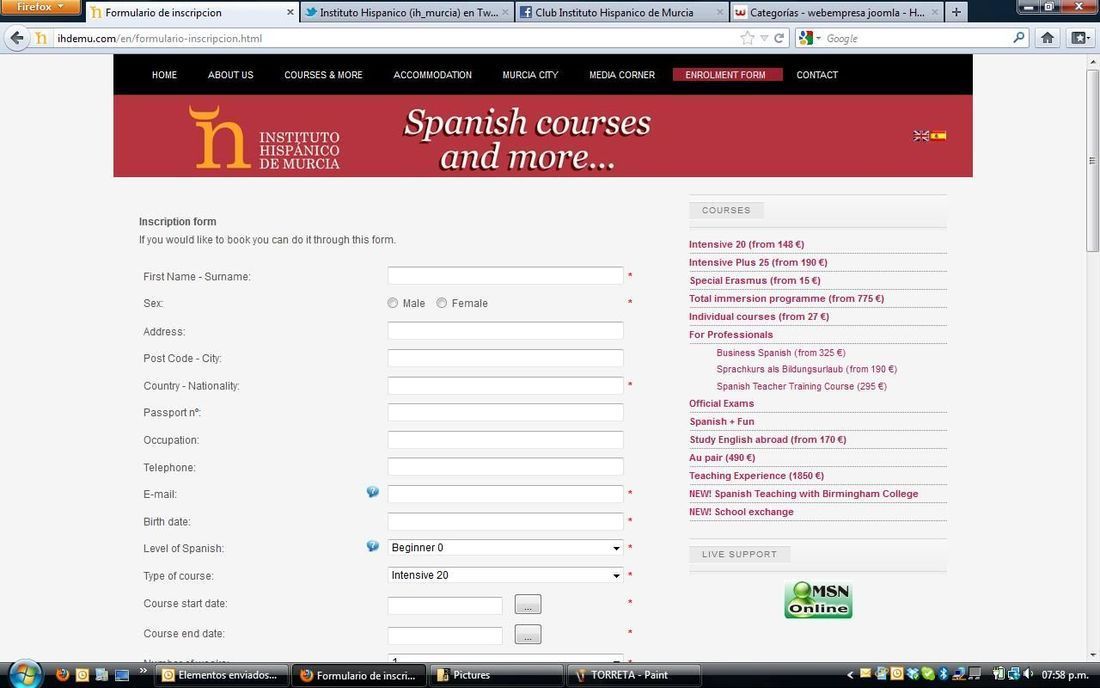Click the mail envelope tray icon
This screenshot has width=1100, height=688.
click(x=866, y=673)
